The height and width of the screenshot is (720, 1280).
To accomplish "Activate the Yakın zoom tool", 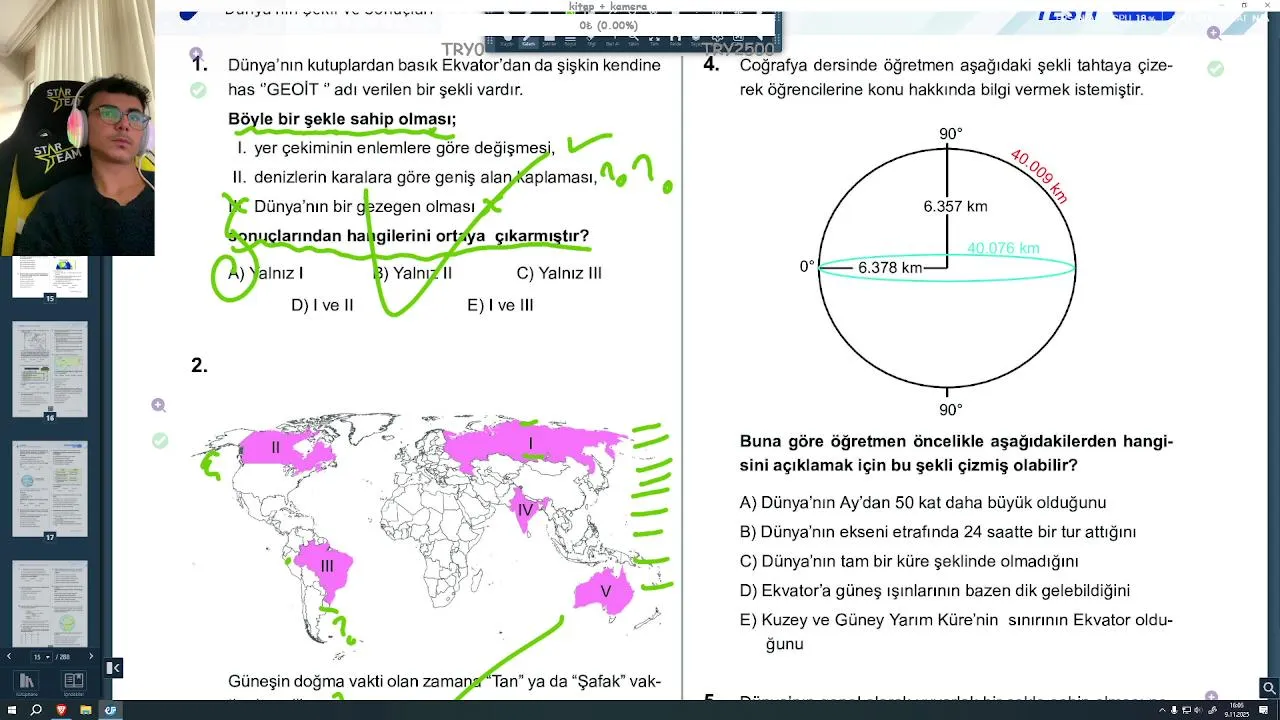I will (x=633, y=41).
